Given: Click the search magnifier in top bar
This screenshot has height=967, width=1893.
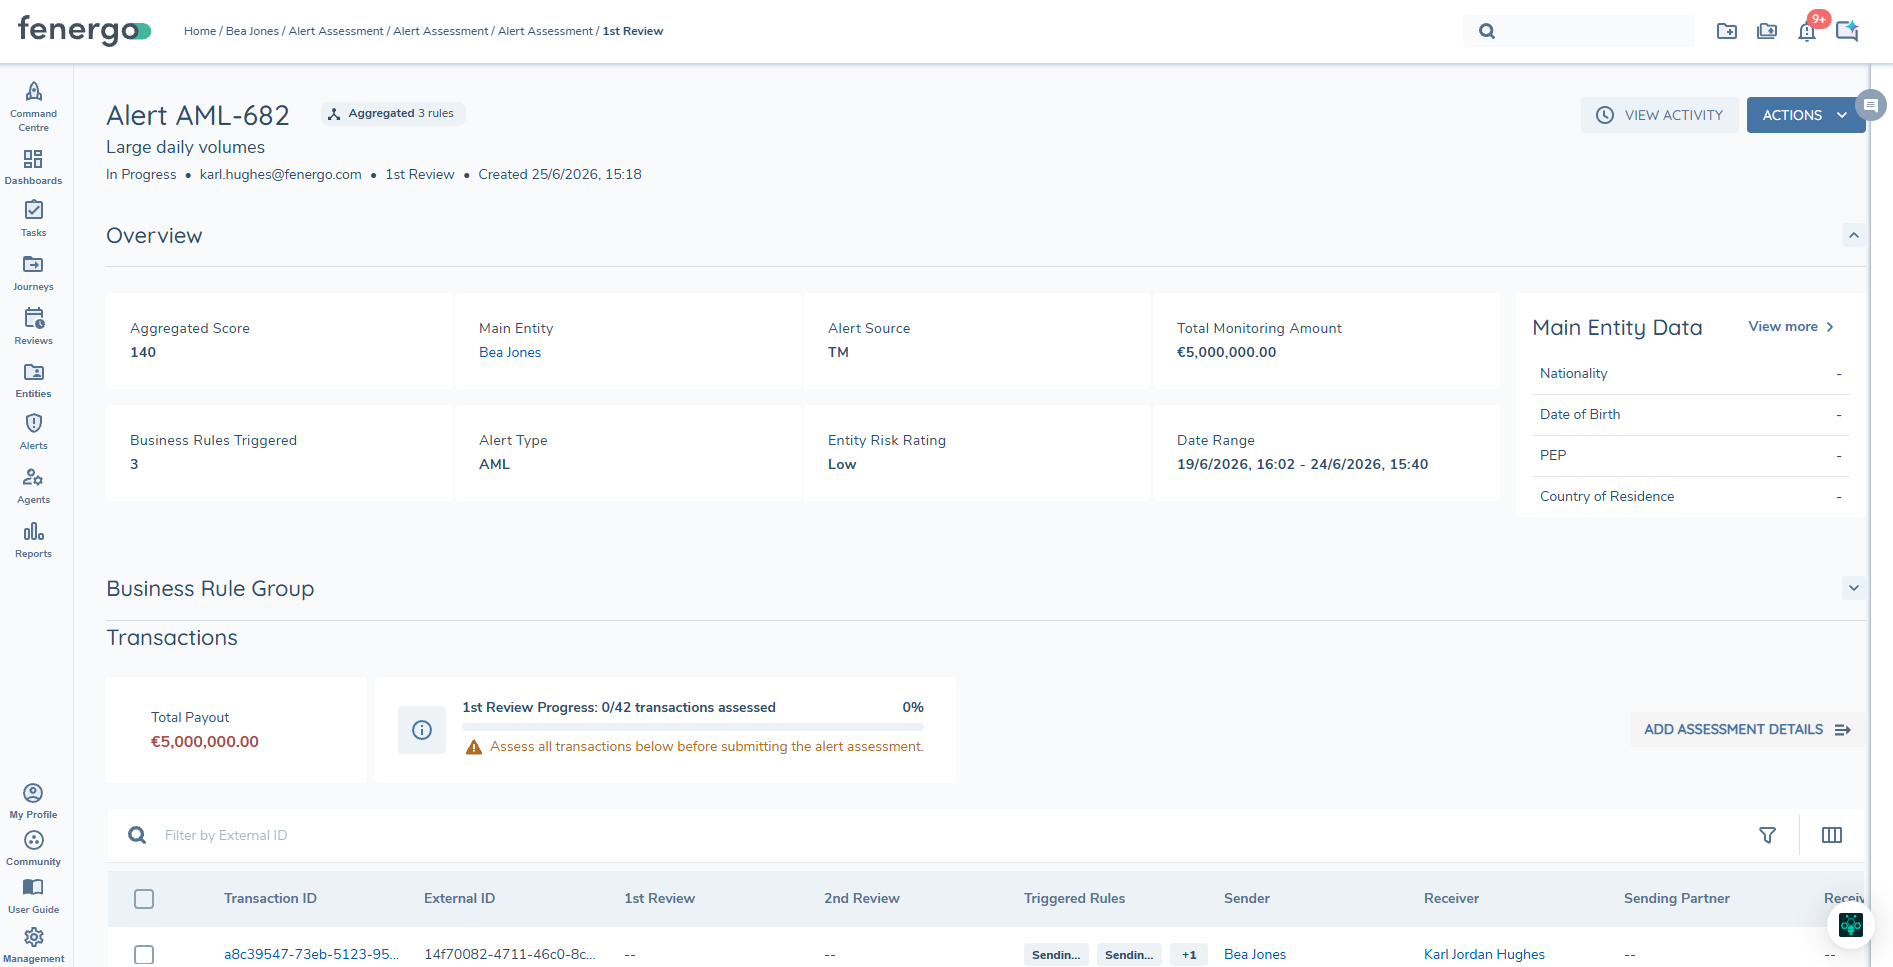Looking at the screenshot, I should tap(1487, 31).
